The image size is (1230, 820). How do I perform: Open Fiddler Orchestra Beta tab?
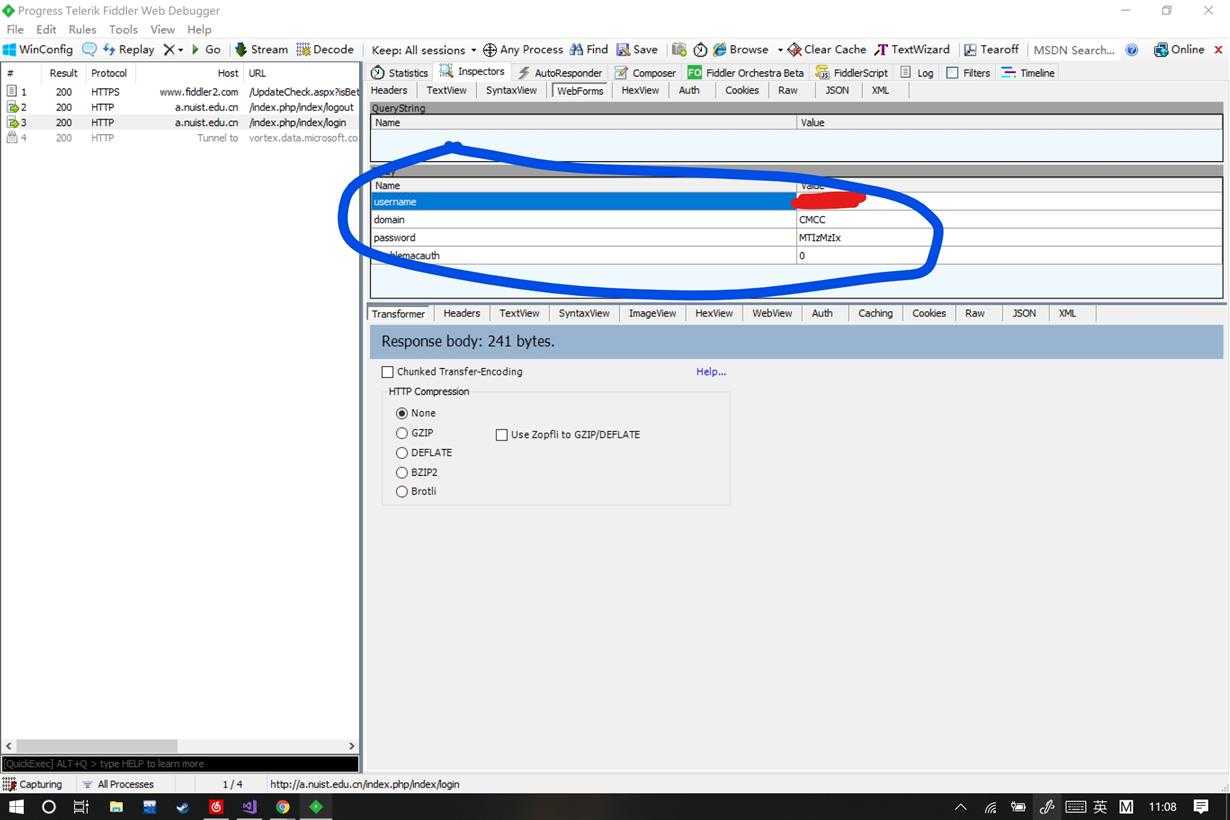click(x=746, y=73)
